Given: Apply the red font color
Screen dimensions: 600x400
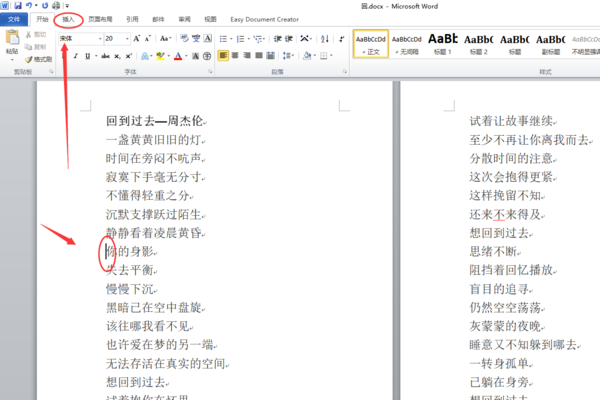Looking at the screenshot, I should click(178, 56).
